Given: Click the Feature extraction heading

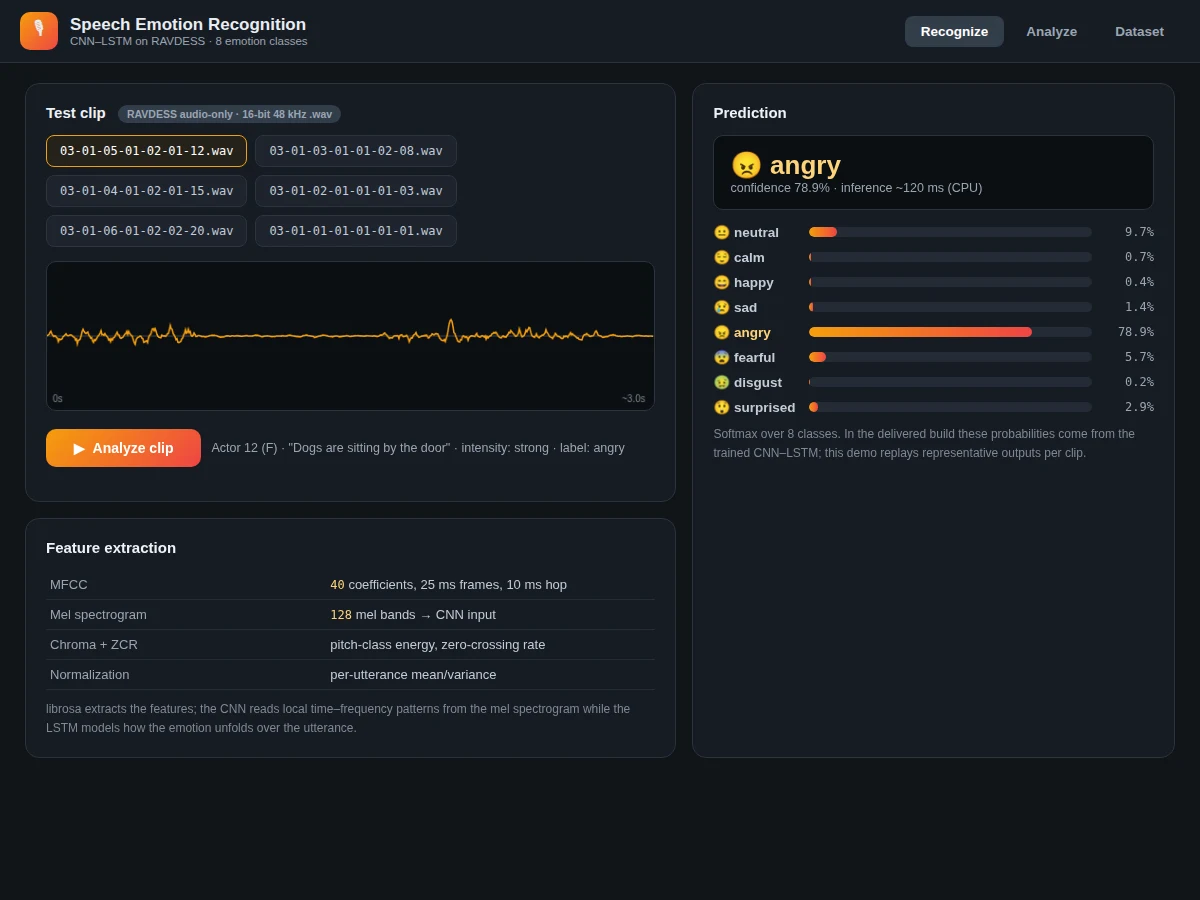Looking at the screenshot, I should tap(111, 547).
